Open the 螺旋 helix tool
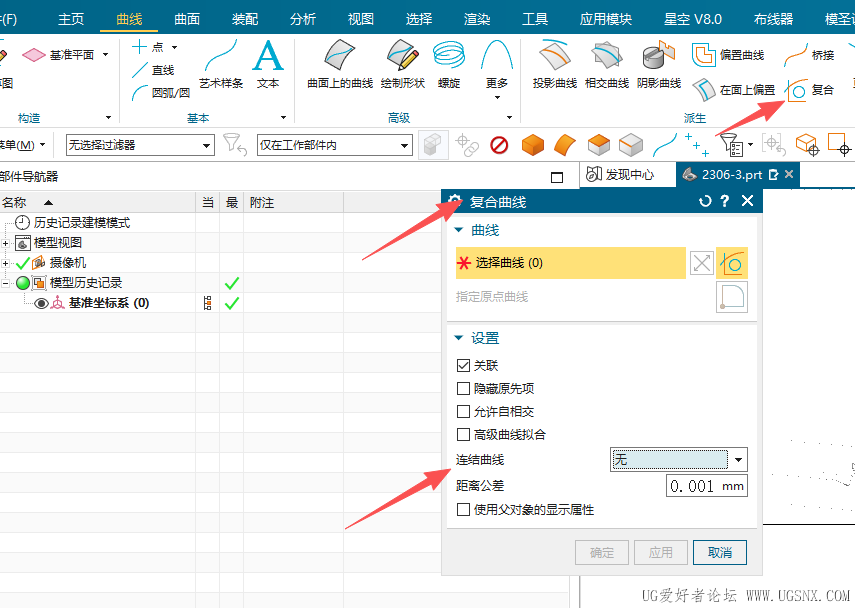 tap(449, 64)
